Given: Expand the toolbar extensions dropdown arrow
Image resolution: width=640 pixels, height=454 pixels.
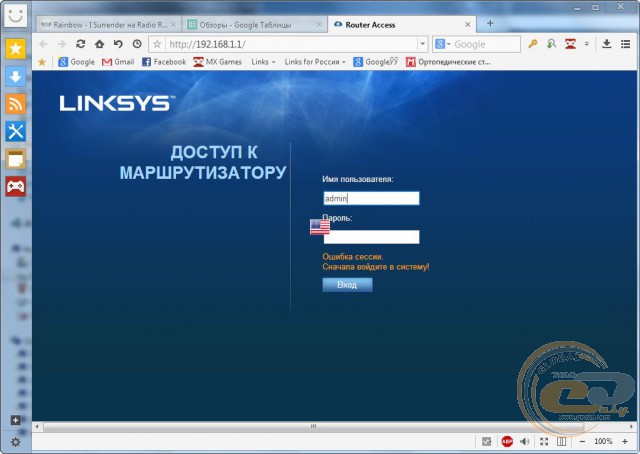Looking at the screenshot, I should [x=587, y=44].
